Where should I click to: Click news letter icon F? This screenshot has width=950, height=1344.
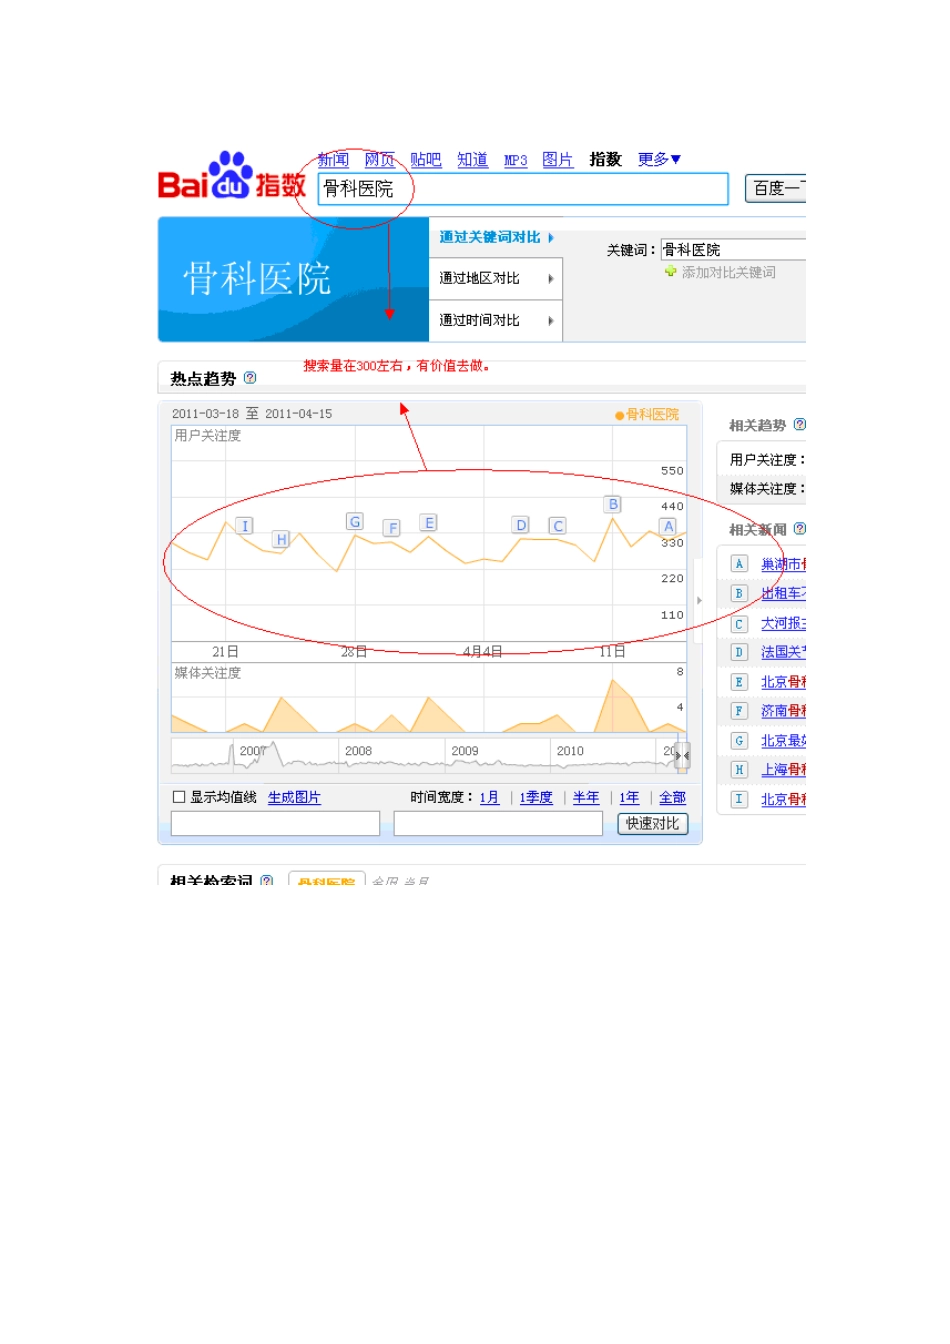coord(739,711)
